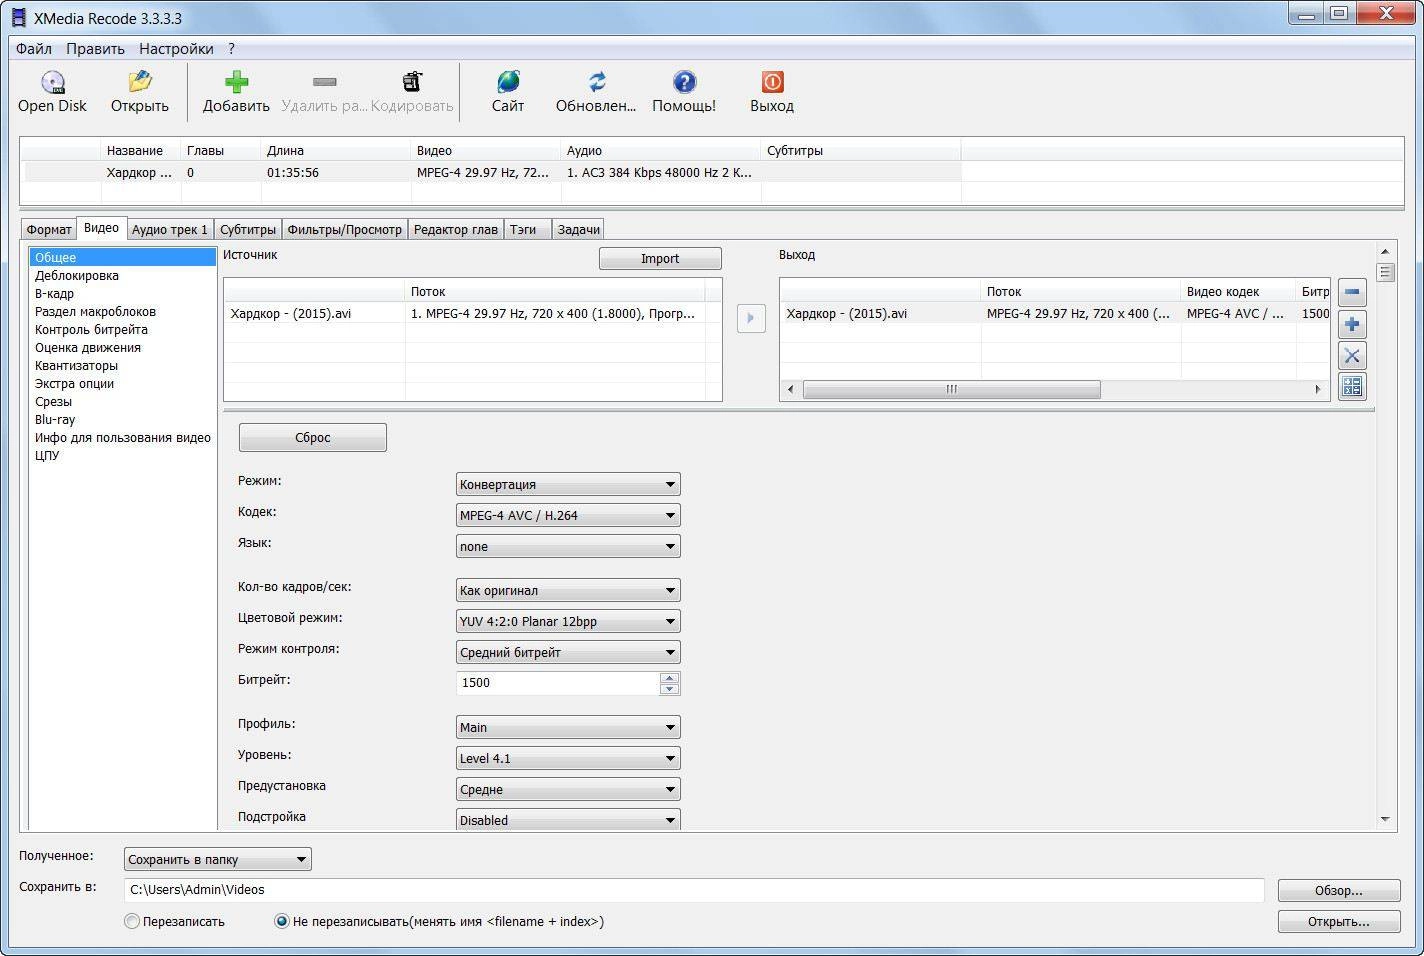Screen dimensions: 1424x956
Task: Switch to the Задачи tab
Action: [579, 229]
